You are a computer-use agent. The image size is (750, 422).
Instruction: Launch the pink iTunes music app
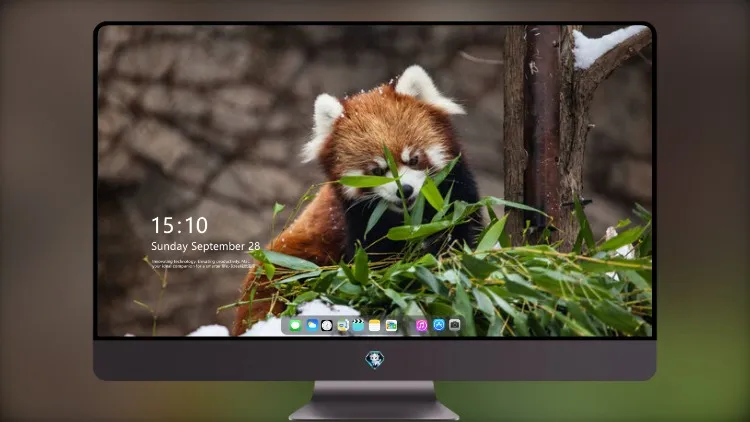coord(421,325)
